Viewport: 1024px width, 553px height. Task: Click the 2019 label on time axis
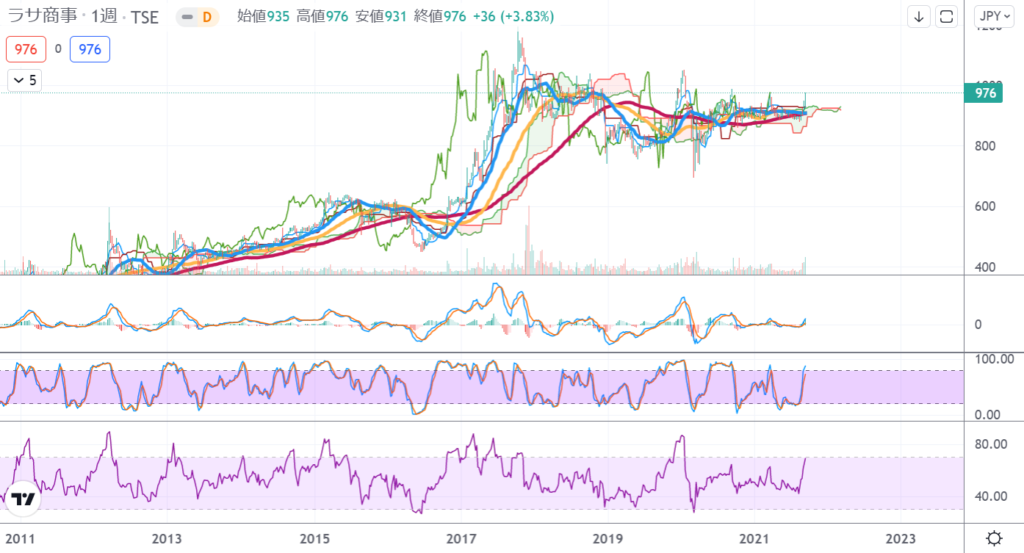pos(607,539)
